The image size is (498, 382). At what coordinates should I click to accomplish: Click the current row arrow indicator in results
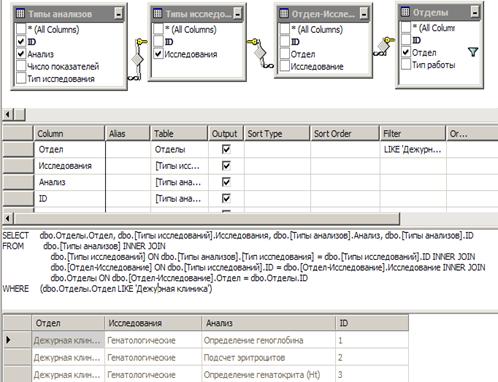point(9,340)
